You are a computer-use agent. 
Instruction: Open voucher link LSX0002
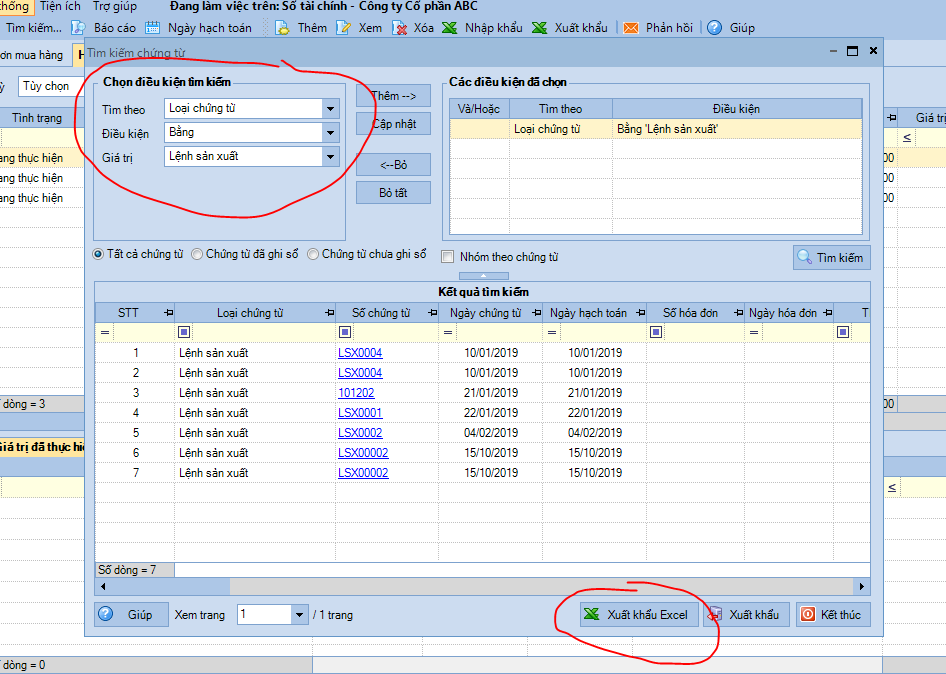(x=360, y=433)
